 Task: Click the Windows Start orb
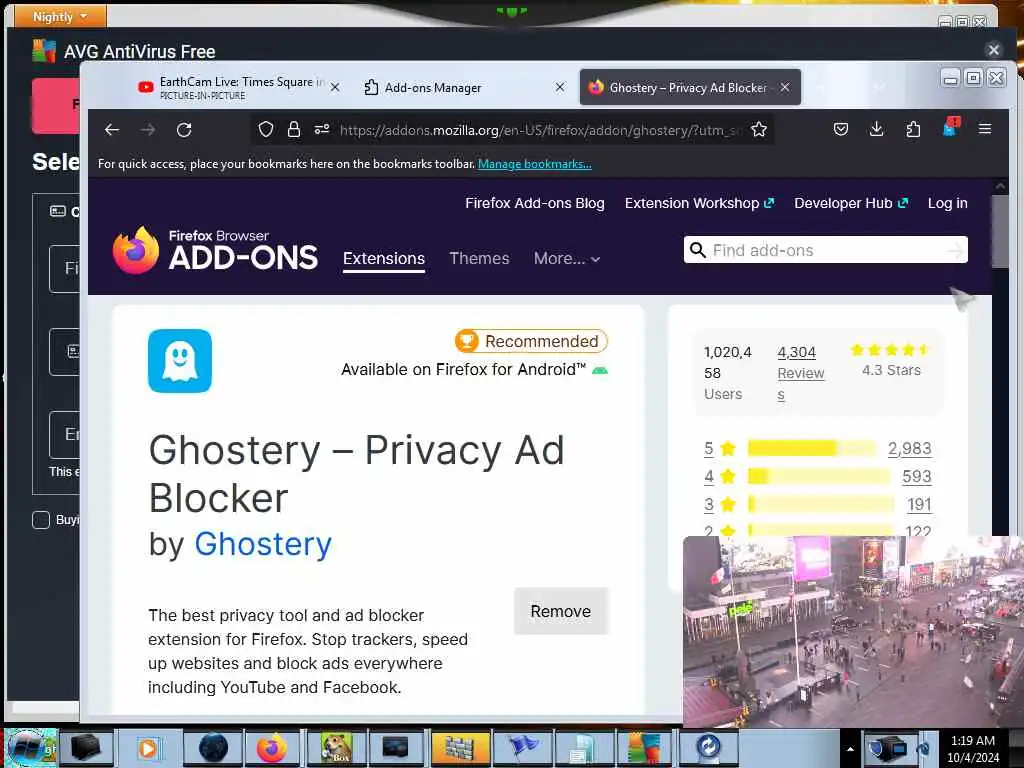click(31, 748)
